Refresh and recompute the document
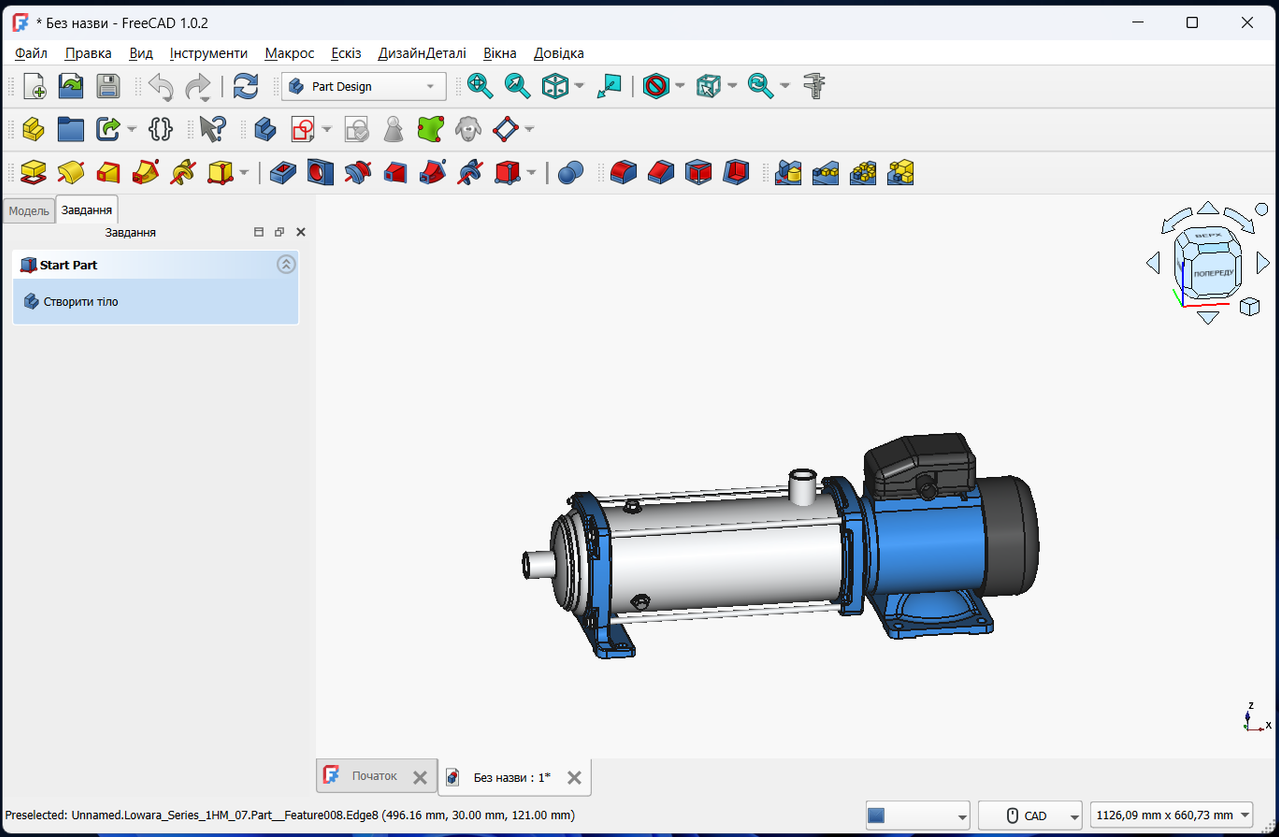The image size is (1279, 837). 245,87
